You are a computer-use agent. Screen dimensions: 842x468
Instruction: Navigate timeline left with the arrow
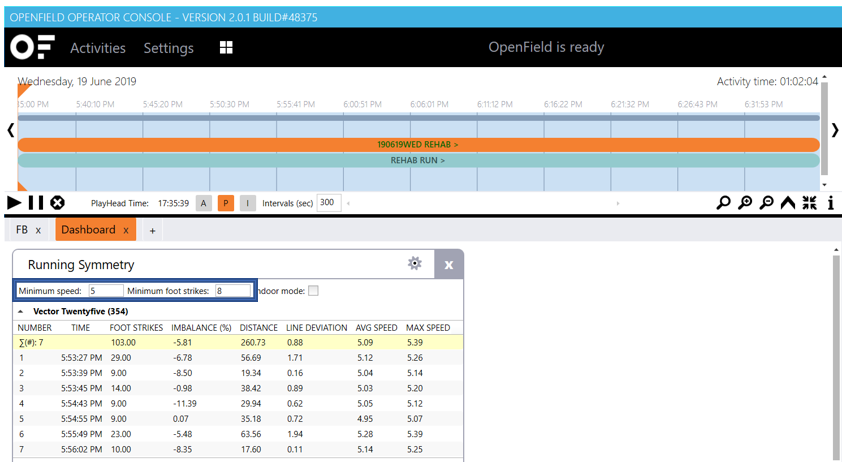[10, 130]
